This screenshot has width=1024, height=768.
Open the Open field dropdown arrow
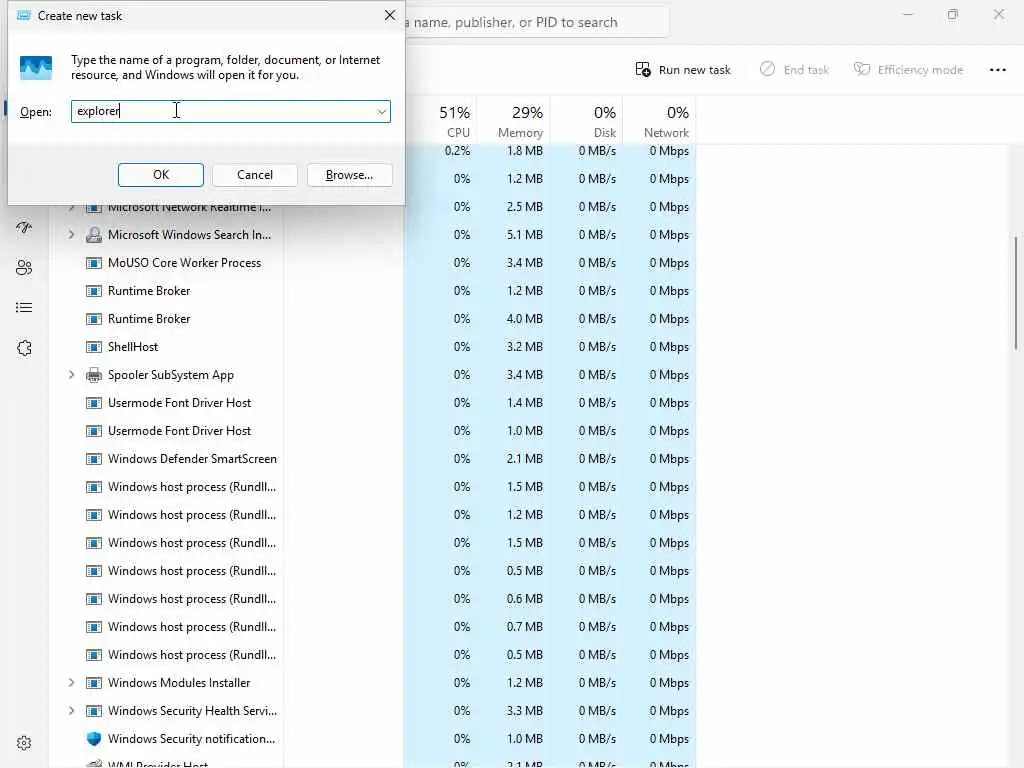(381, 112)
